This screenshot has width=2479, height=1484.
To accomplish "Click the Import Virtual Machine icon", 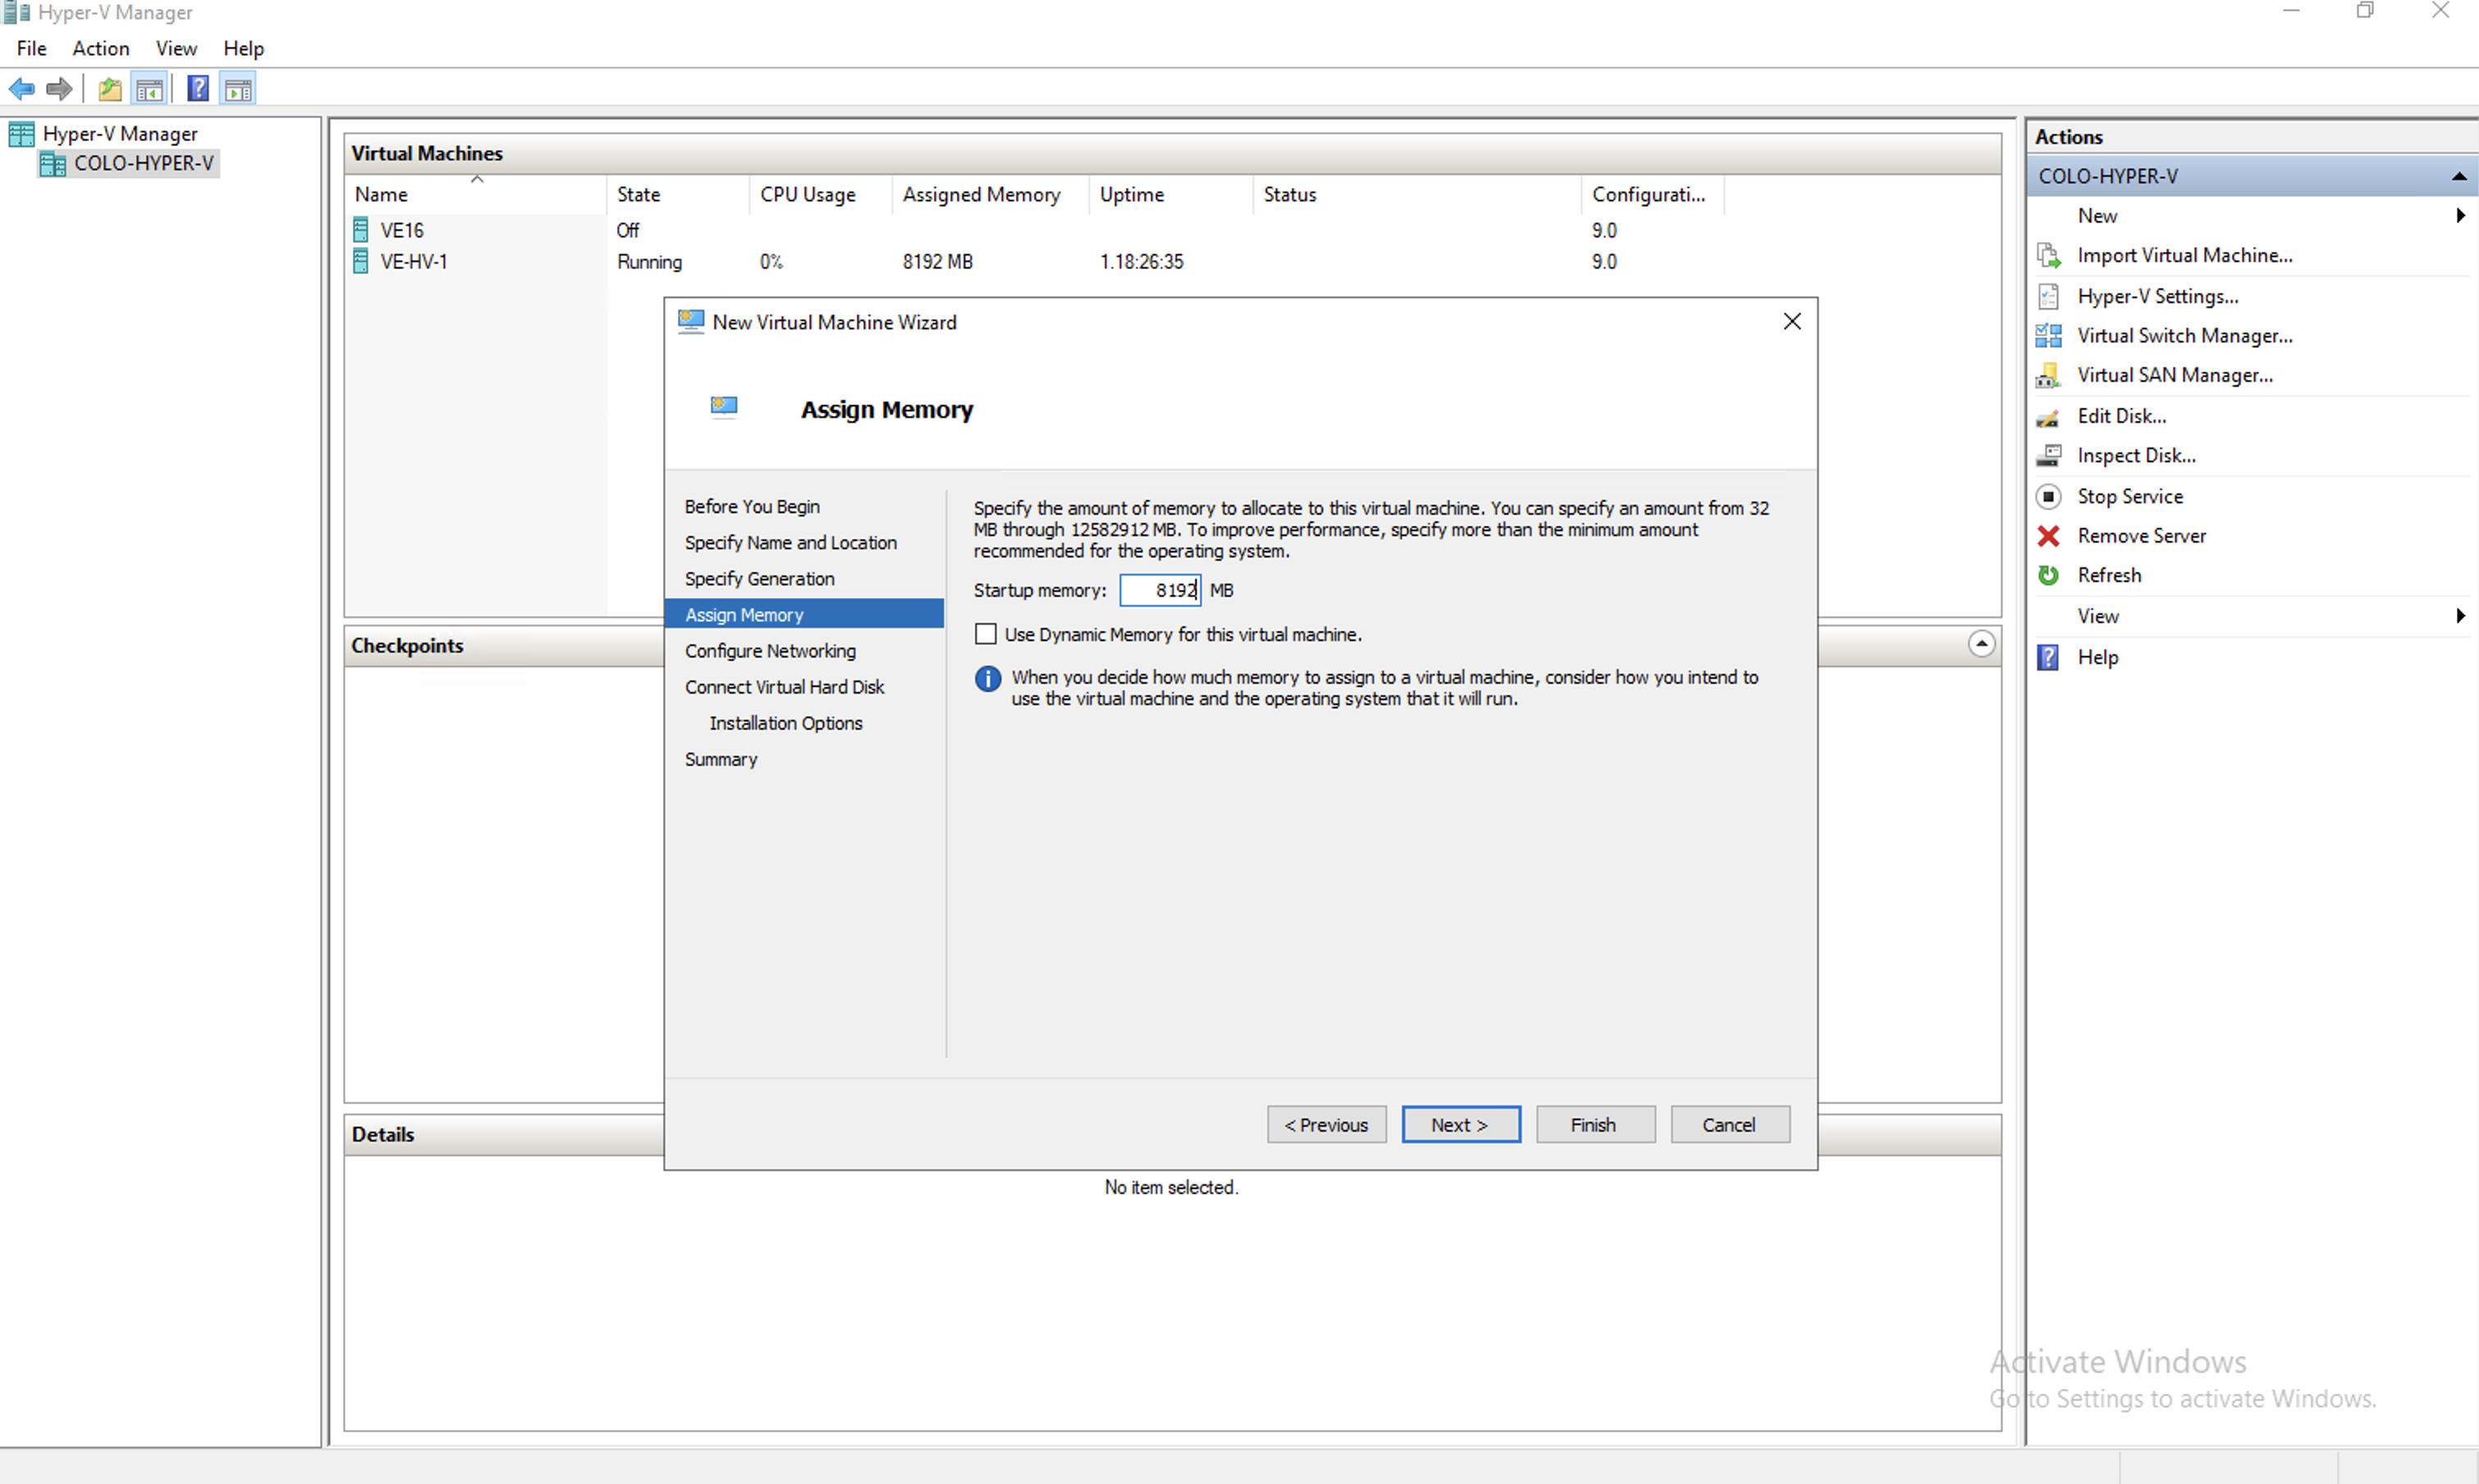I will click(2048, 256).
